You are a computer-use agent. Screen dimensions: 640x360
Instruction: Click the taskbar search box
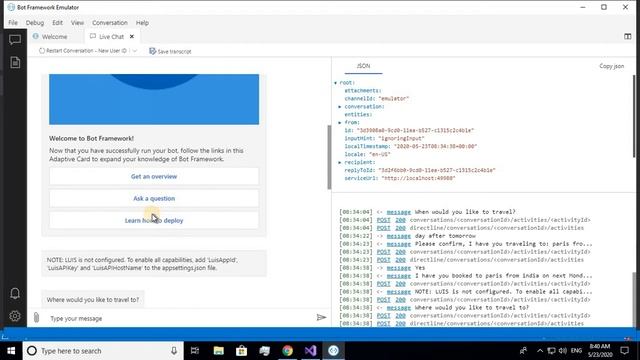pos(103,351)
